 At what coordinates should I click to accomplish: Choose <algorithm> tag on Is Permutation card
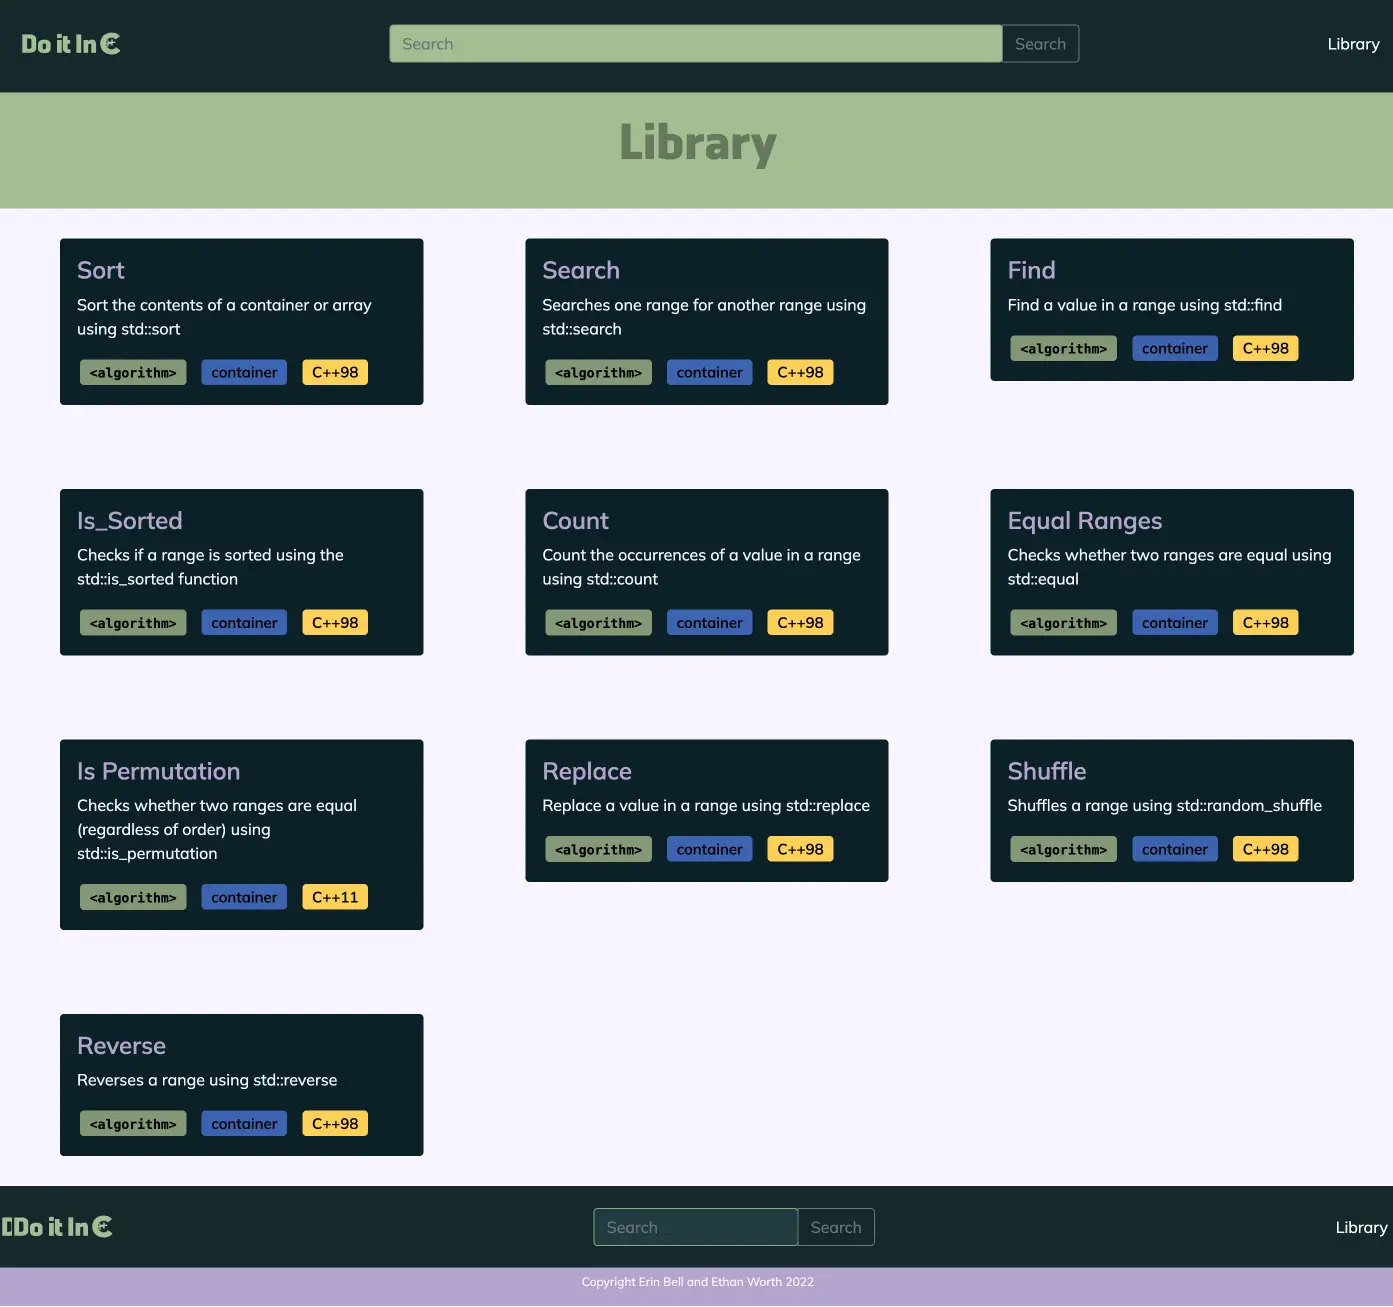point(133,897)
